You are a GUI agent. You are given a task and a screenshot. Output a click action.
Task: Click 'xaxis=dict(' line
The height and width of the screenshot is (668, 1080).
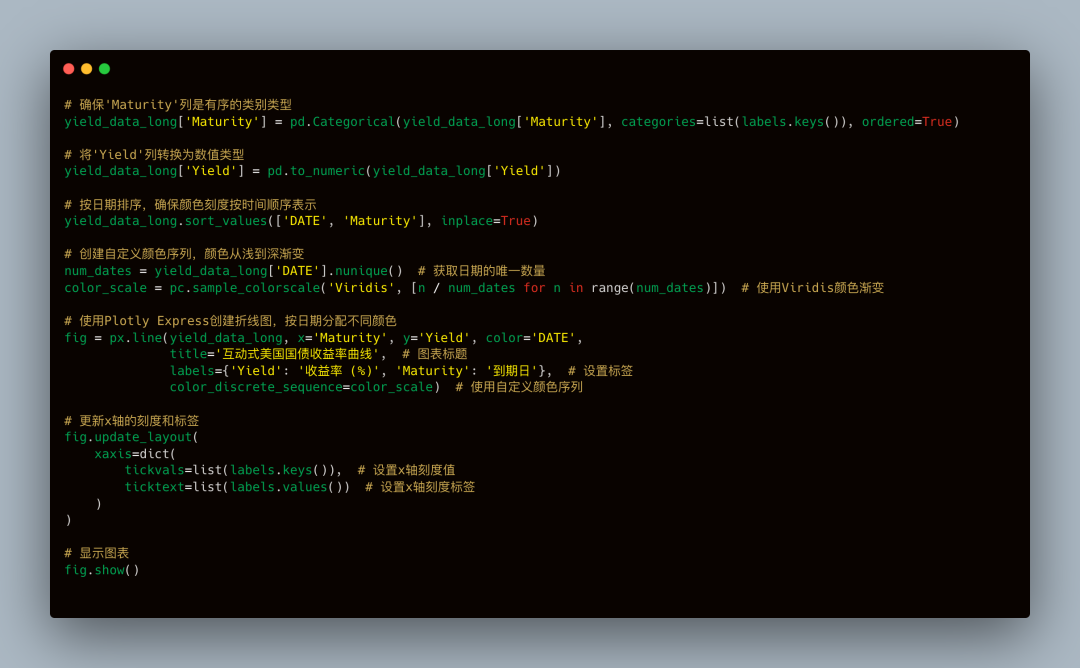tap(135, 454)
